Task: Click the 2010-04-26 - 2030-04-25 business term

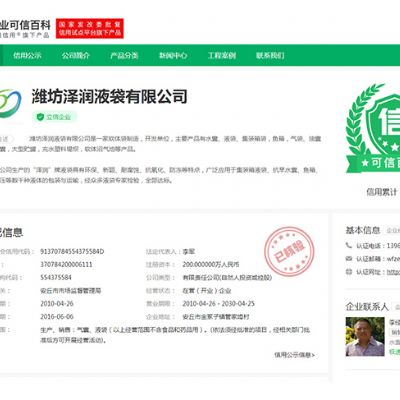Action: tap(218, 304)
